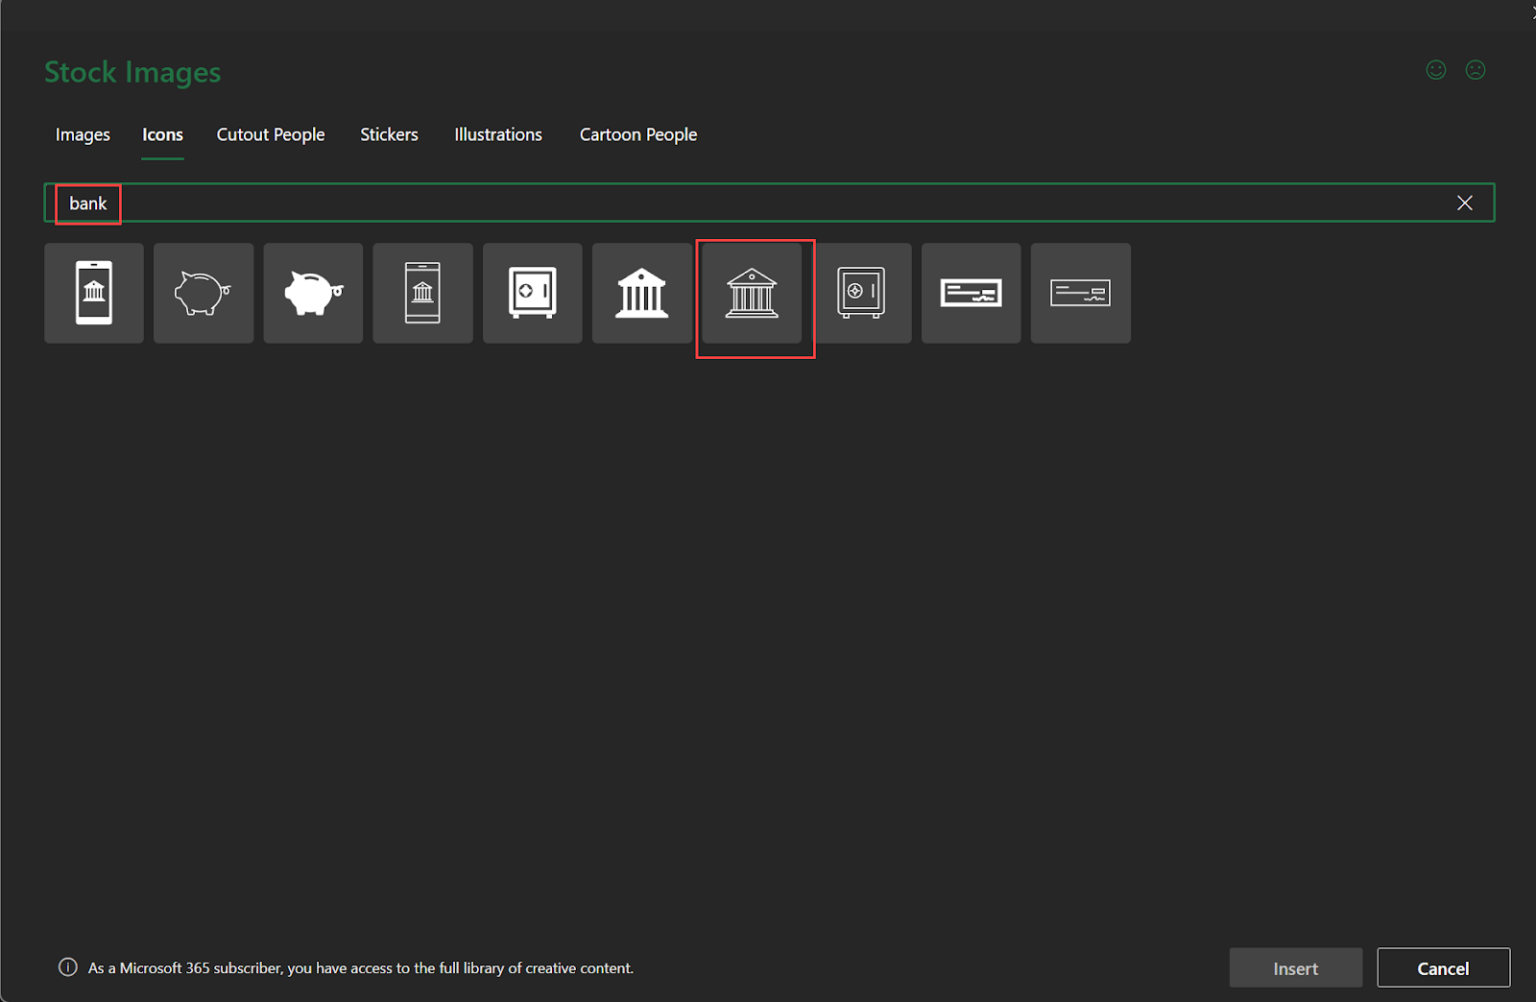Select the bold safe vault icon
The width and height of the screenshot is (1536, 1002).
coord(533,293)
